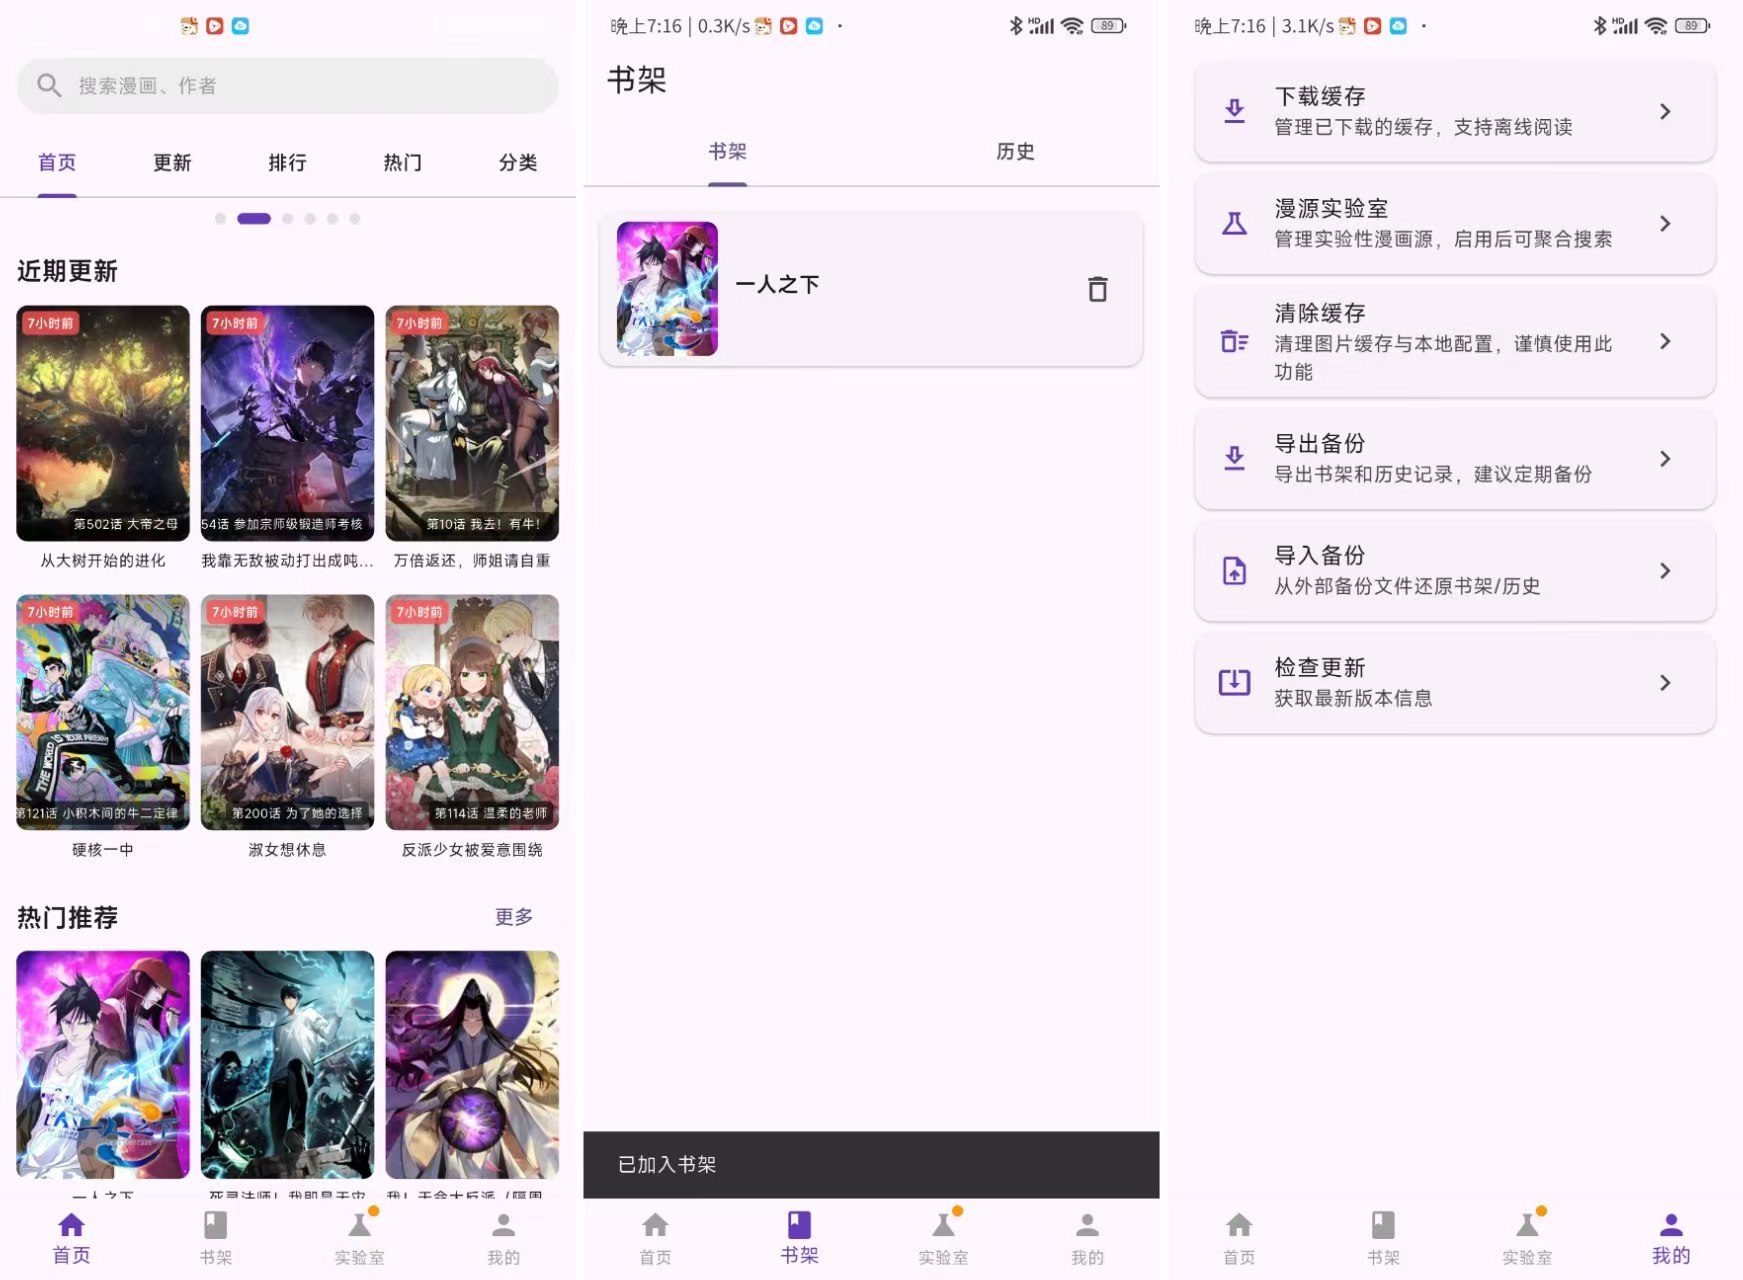The height and width of the screenshot is (1280, 1743).
Task: Tap the search magnifier icon
Action: point(49,86)
